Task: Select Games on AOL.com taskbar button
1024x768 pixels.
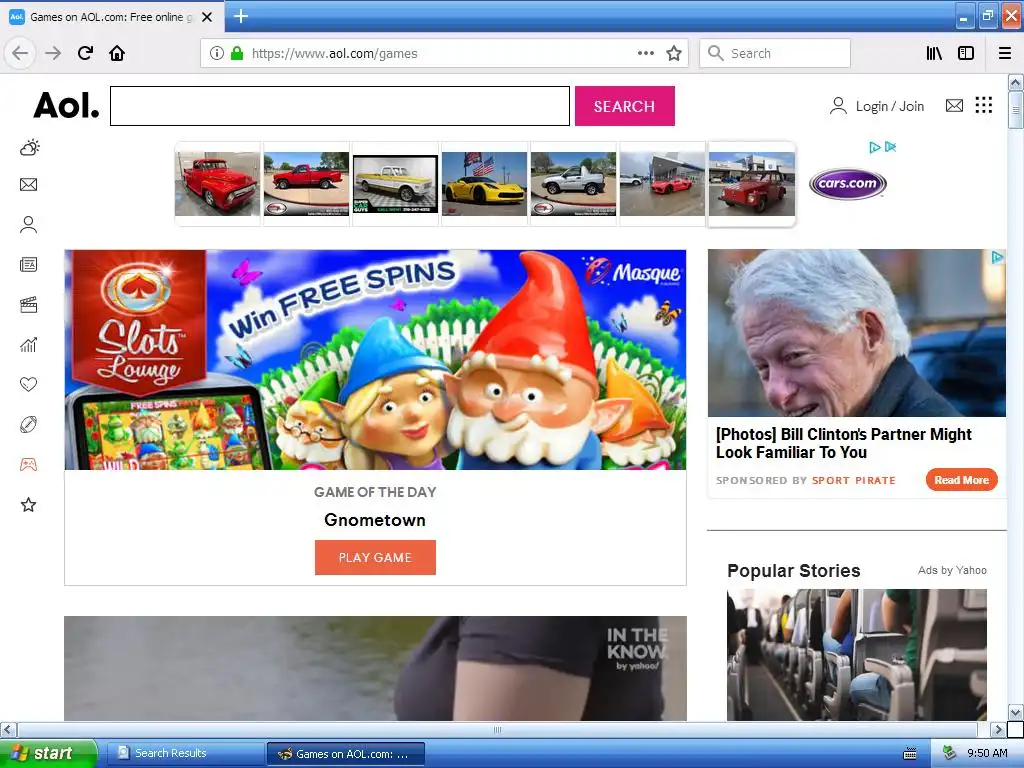Action: (345, 754)
